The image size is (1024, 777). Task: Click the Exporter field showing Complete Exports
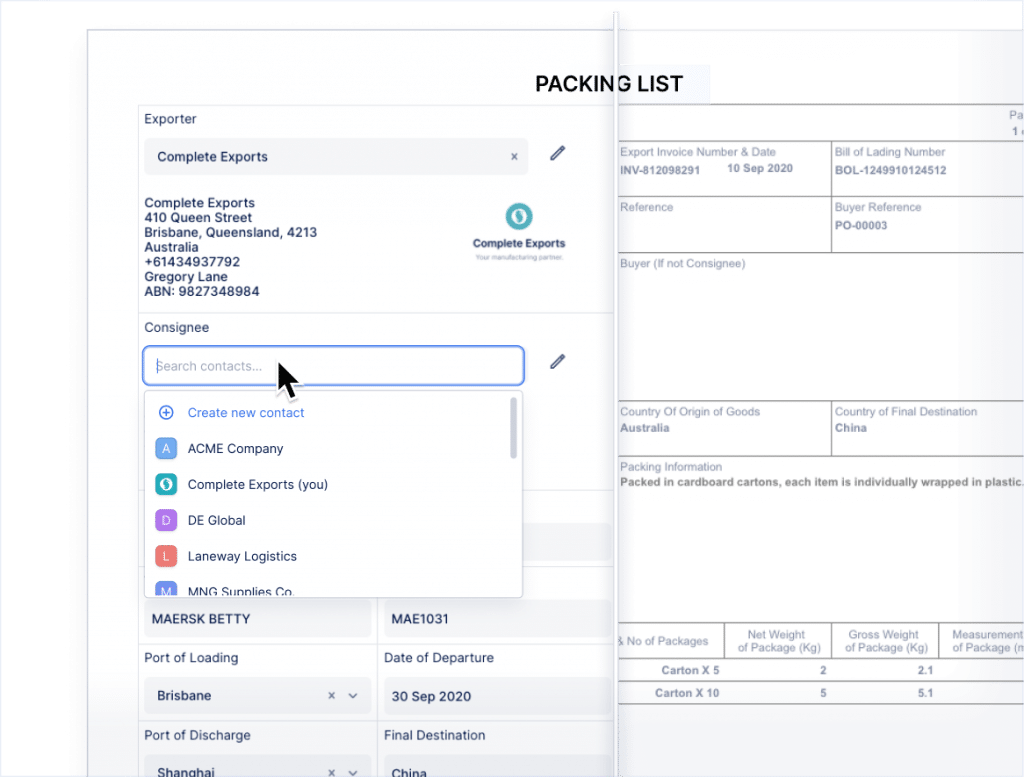pos(336,157)
